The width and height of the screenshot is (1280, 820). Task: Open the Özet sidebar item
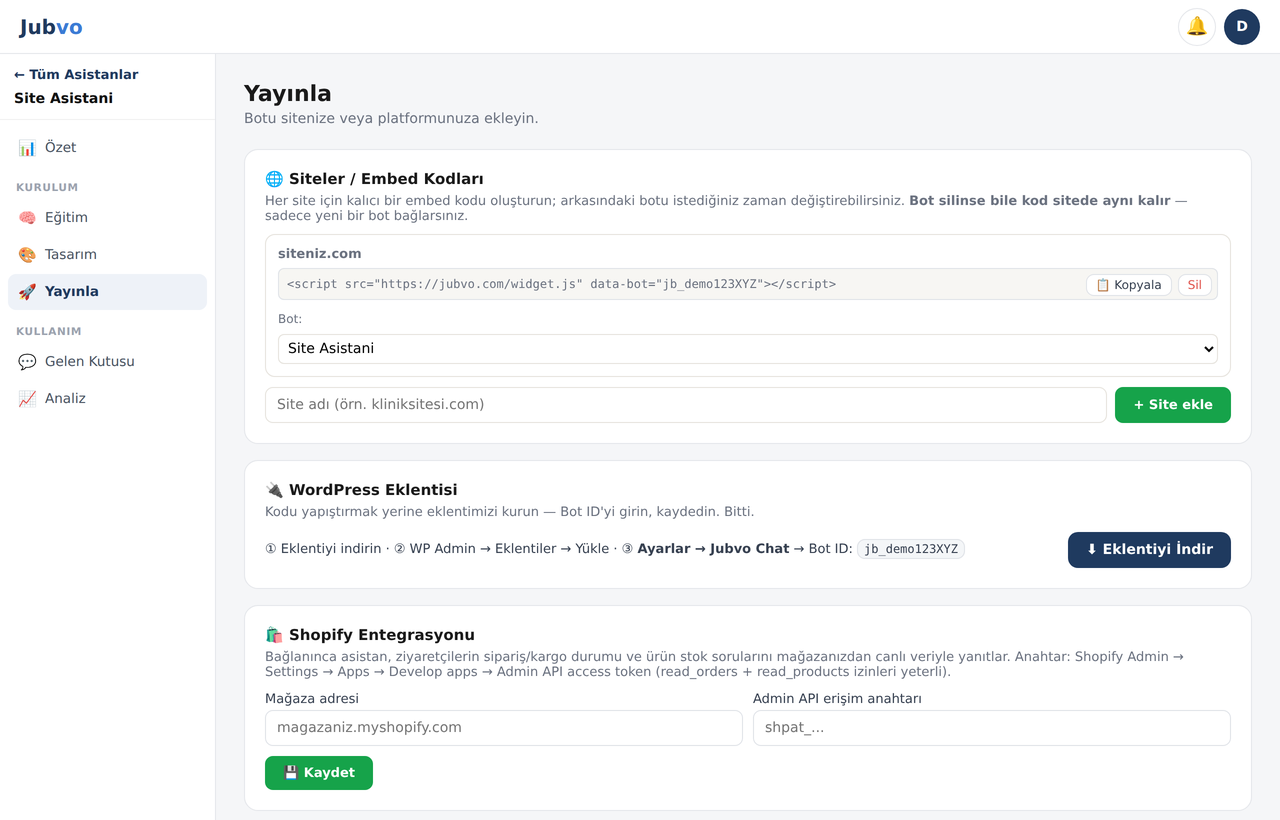[107, 147]
